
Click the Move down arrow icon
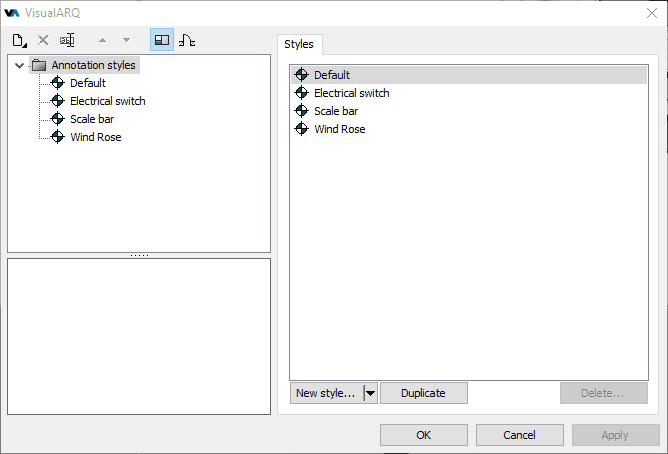(x=126, y=40)
